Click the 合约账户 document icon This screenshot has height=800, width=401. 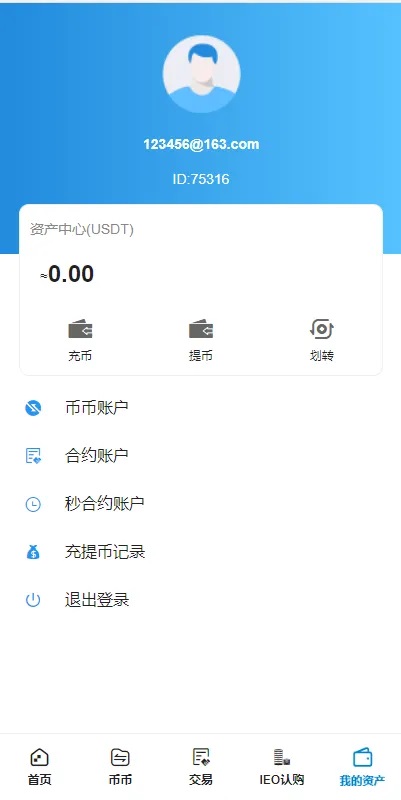[33, 456]
